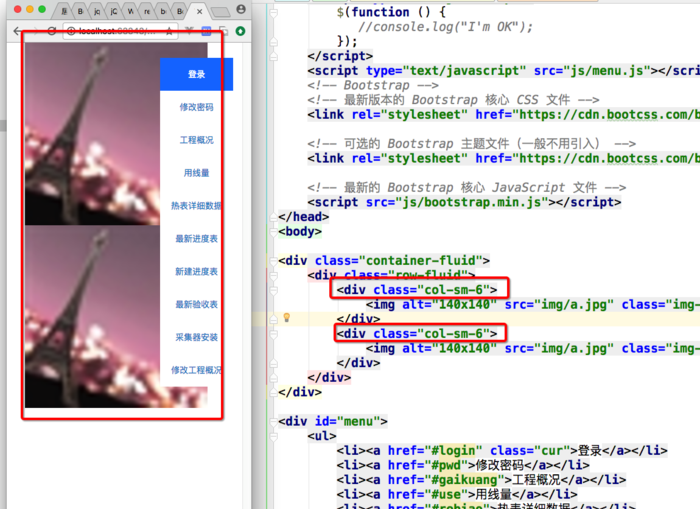Collapse the div id="menu" fold marker
Screen dimensions: 700x509
(273, 421)
